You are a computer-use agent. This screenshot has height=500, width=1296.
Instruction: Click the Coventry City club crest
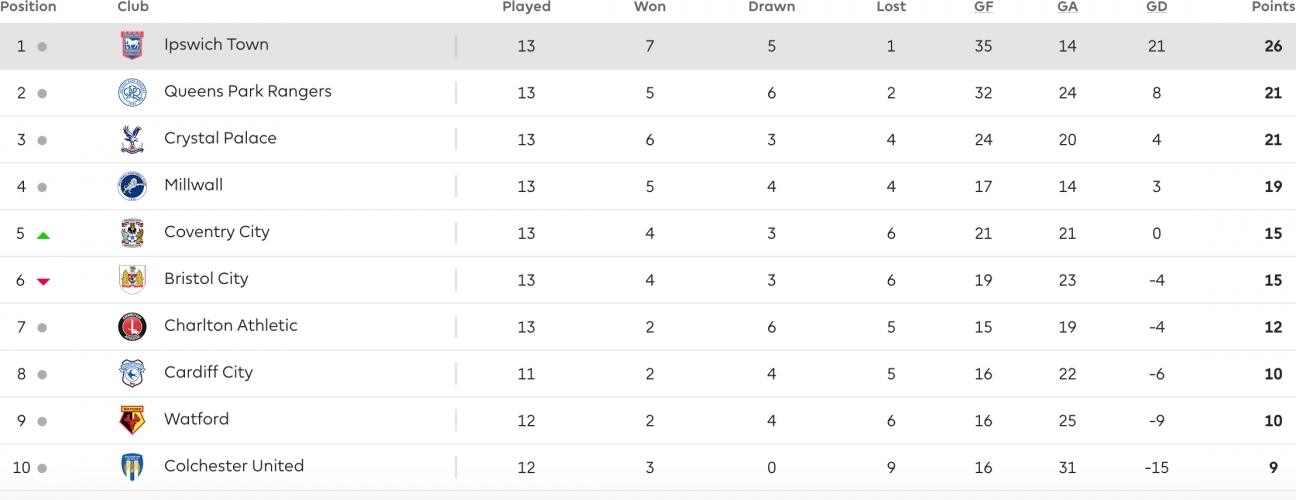pos(132,233)
